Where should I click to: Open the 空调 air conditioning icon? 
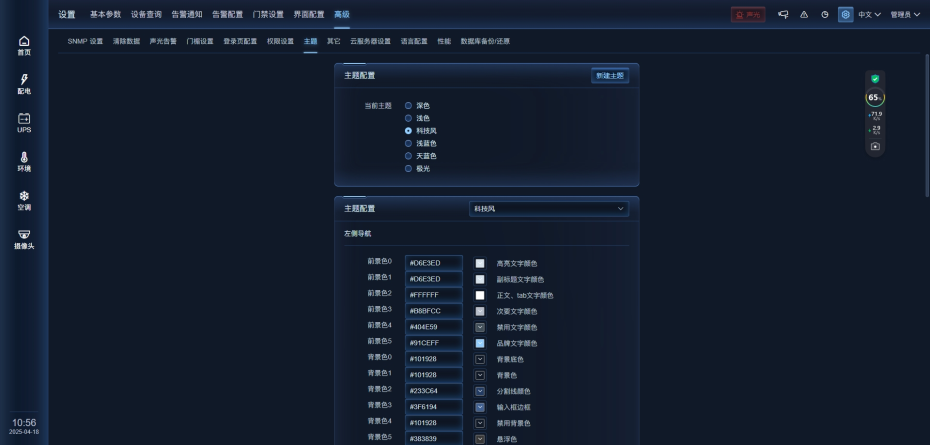tap(24, 200)
